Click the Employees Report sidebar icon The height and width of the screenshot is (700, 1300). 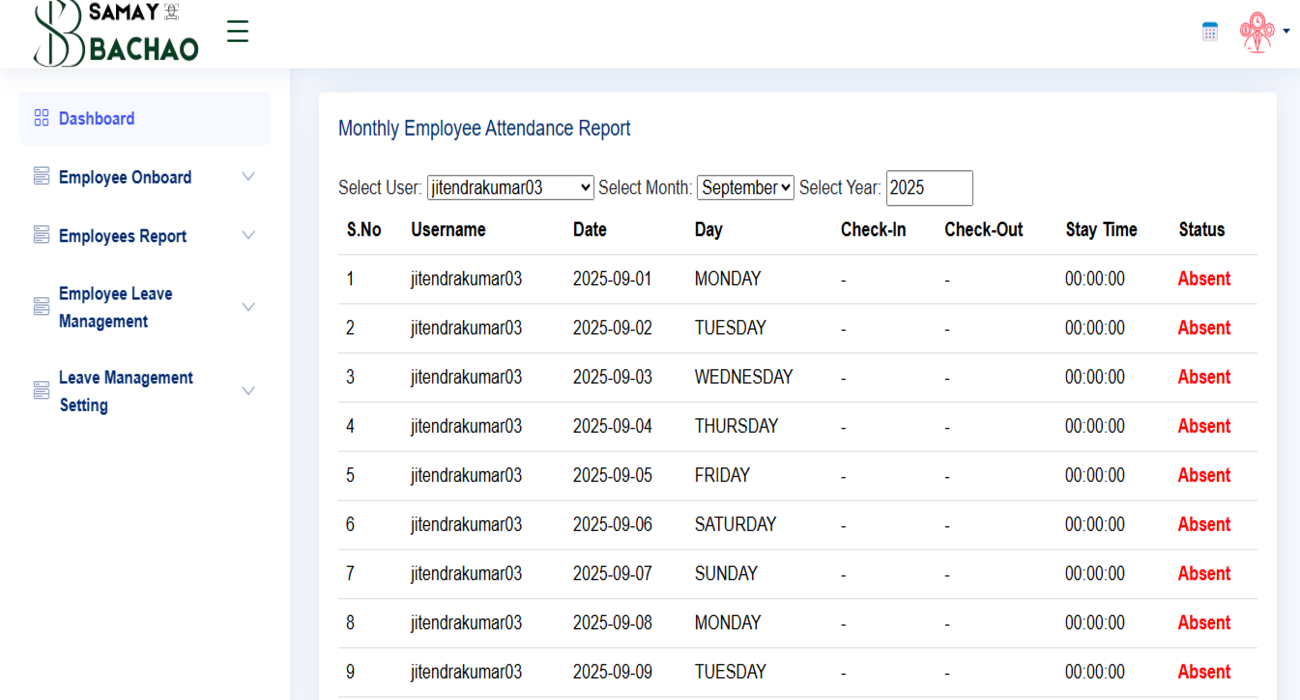[x=41, y=235]
